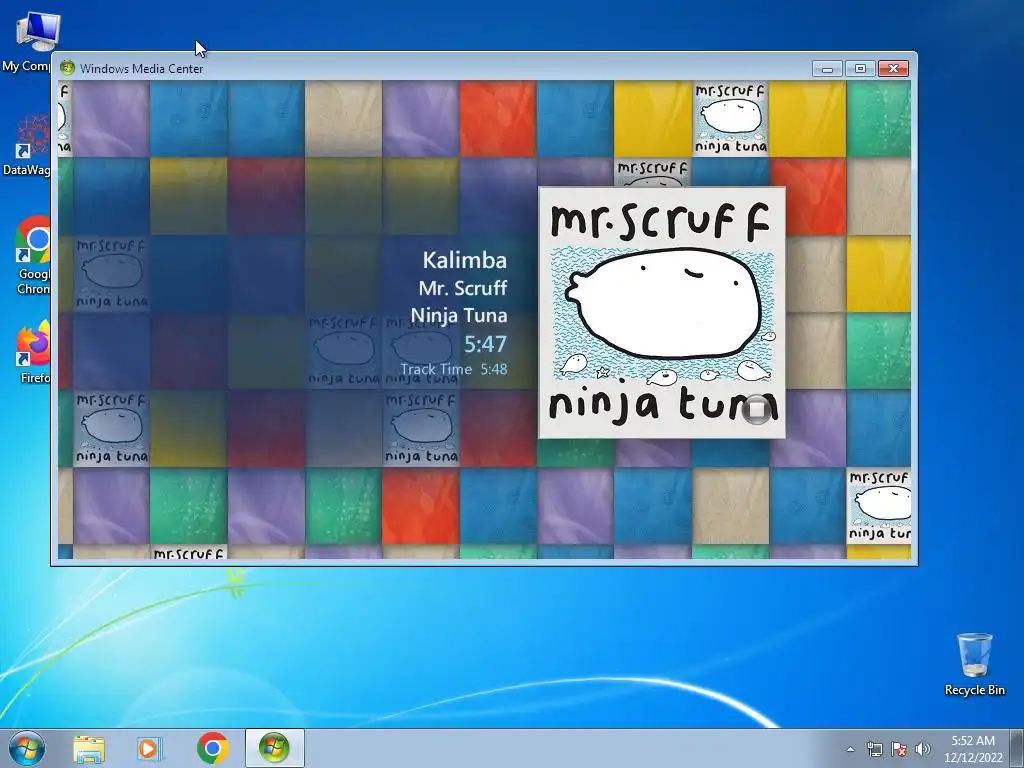Open the clock showing 5:52 AM
Image resolution: width=1024 pixels, height=768 pixels.
pos(973,749)
